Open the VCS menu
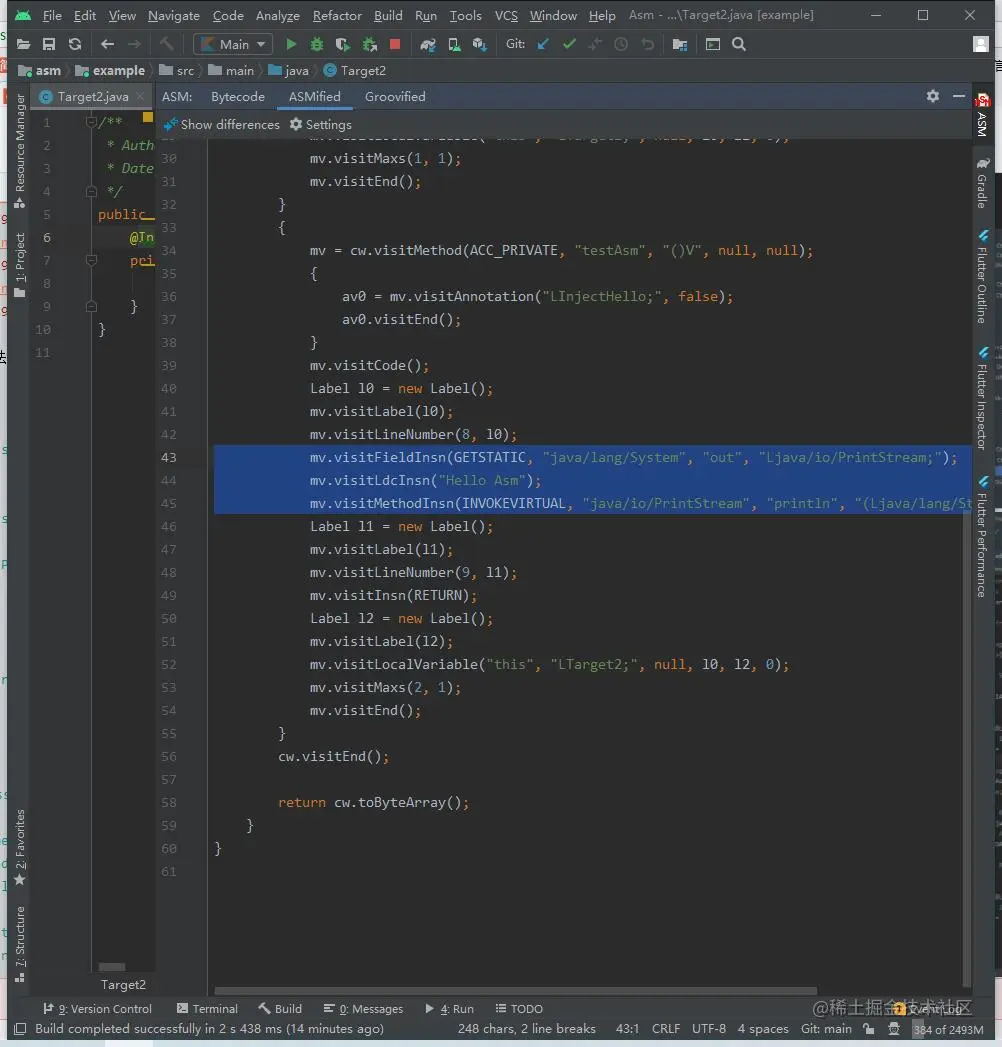 click(506, 15)
